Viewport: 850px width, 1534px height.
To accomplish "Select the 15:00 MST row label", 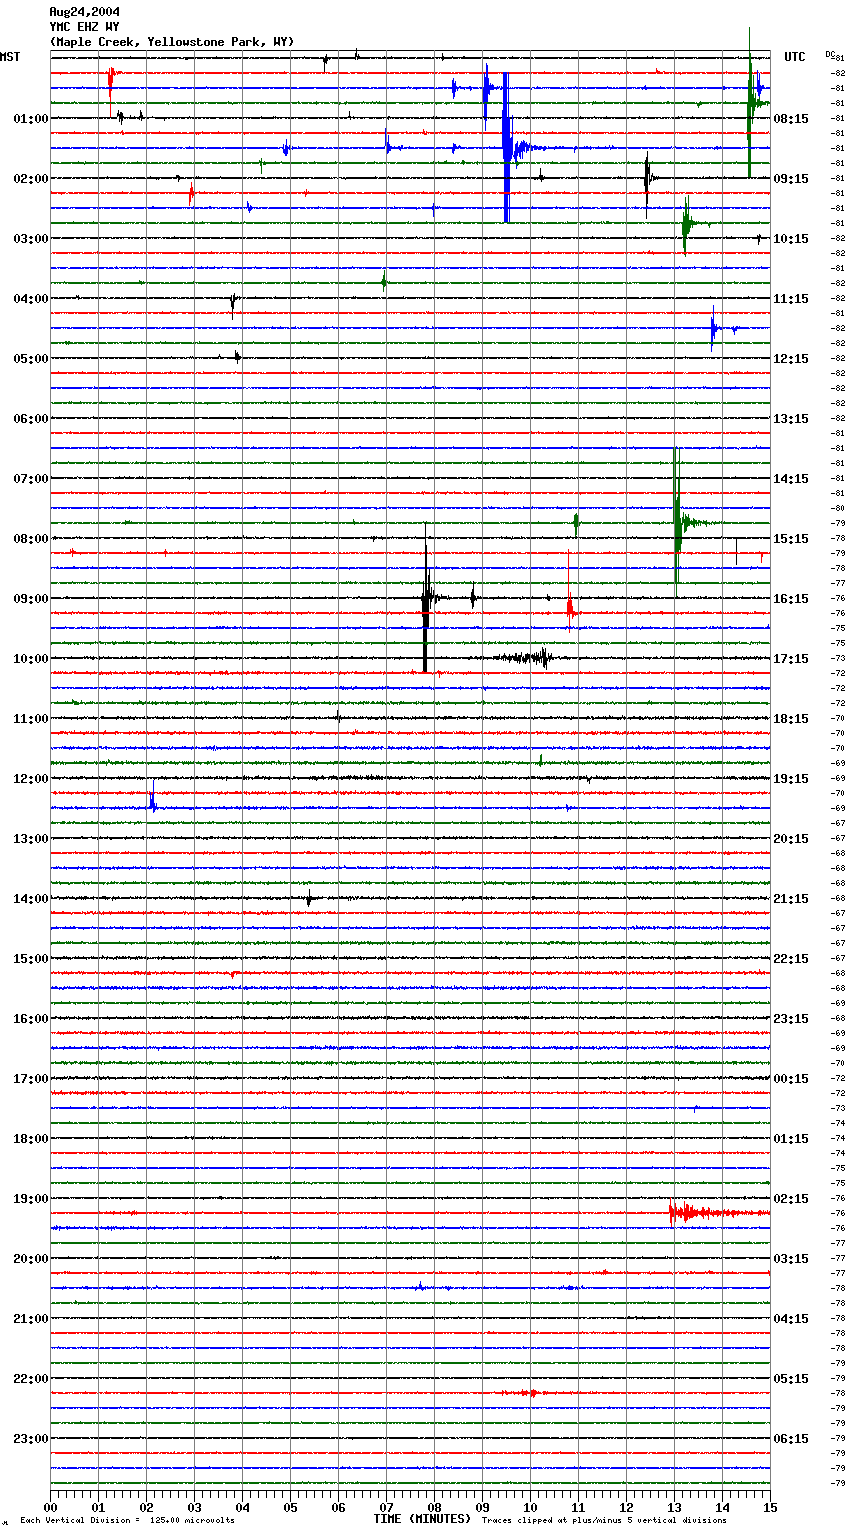I will 31,959.
